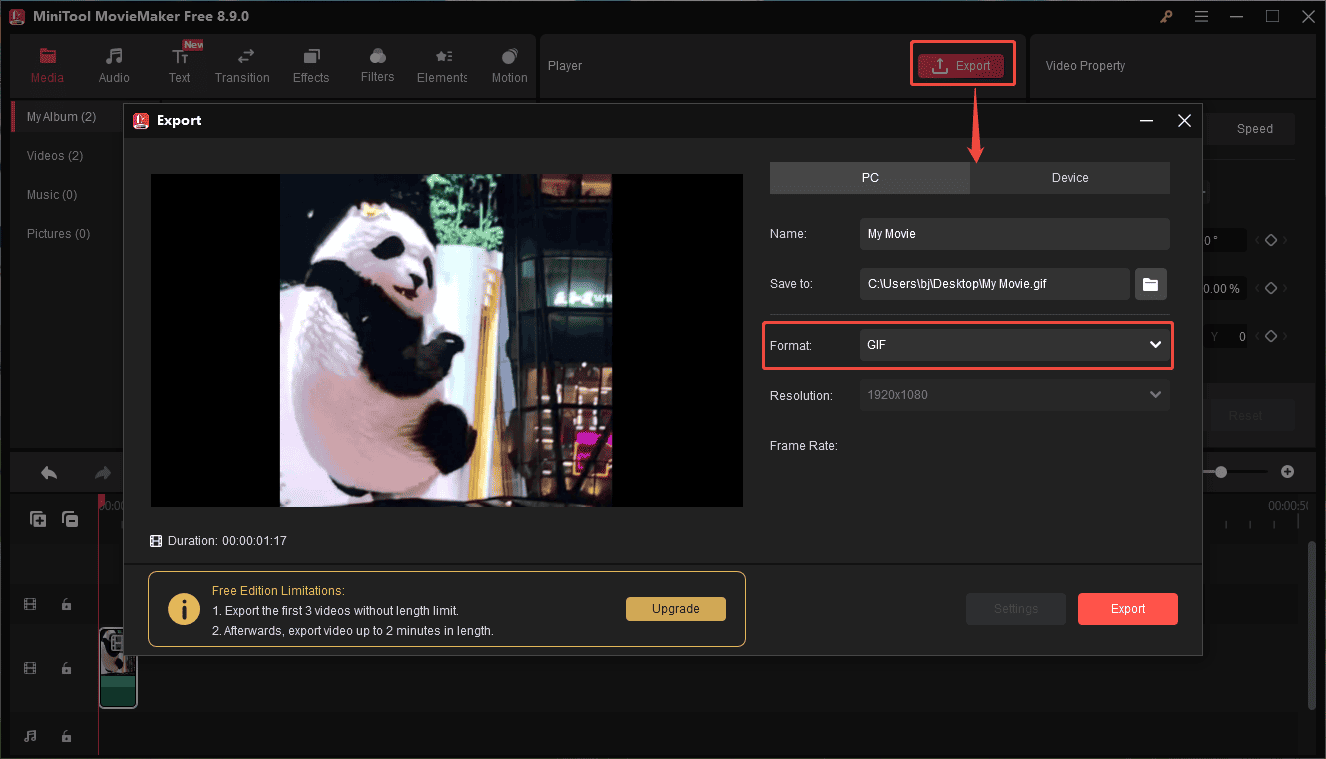Browse for a save folder in Export dialog
Viewport: 1326px width, 759px height.
(x=1151, y=284)
